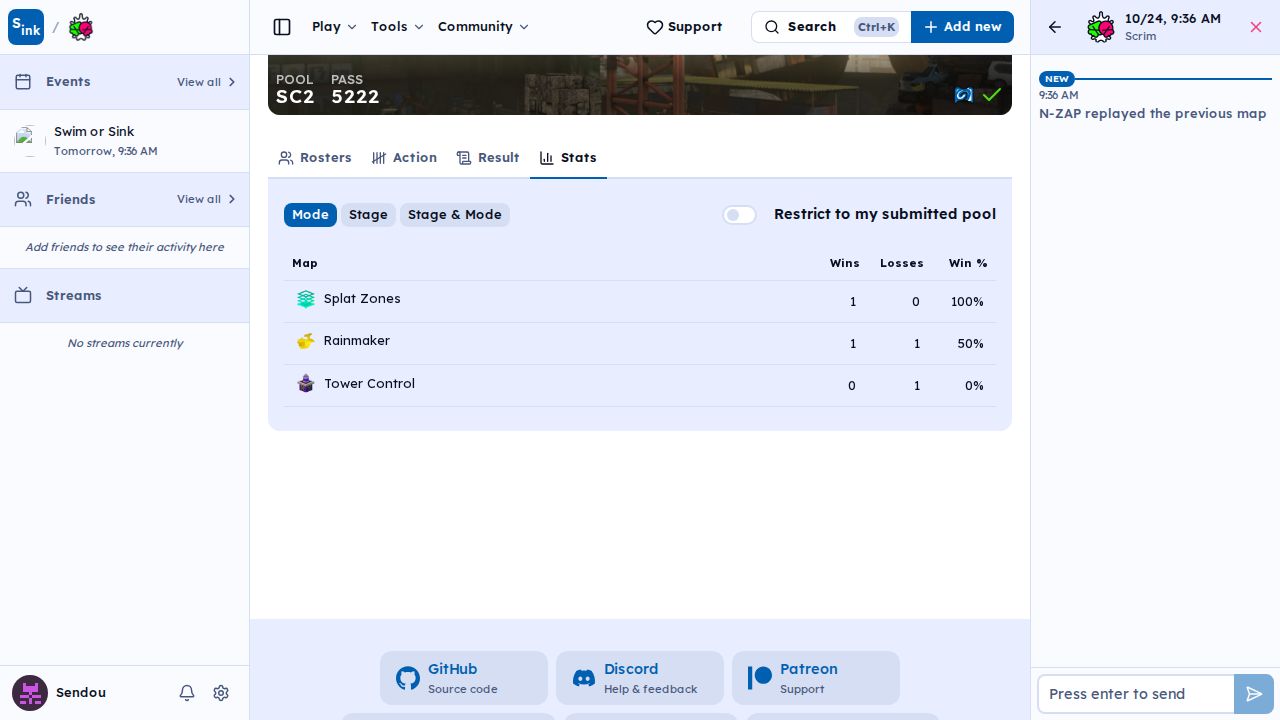This screenshot has height=720, width=1280.
Task: Open the Swim or Sink event entry
Action: (125, 141)
